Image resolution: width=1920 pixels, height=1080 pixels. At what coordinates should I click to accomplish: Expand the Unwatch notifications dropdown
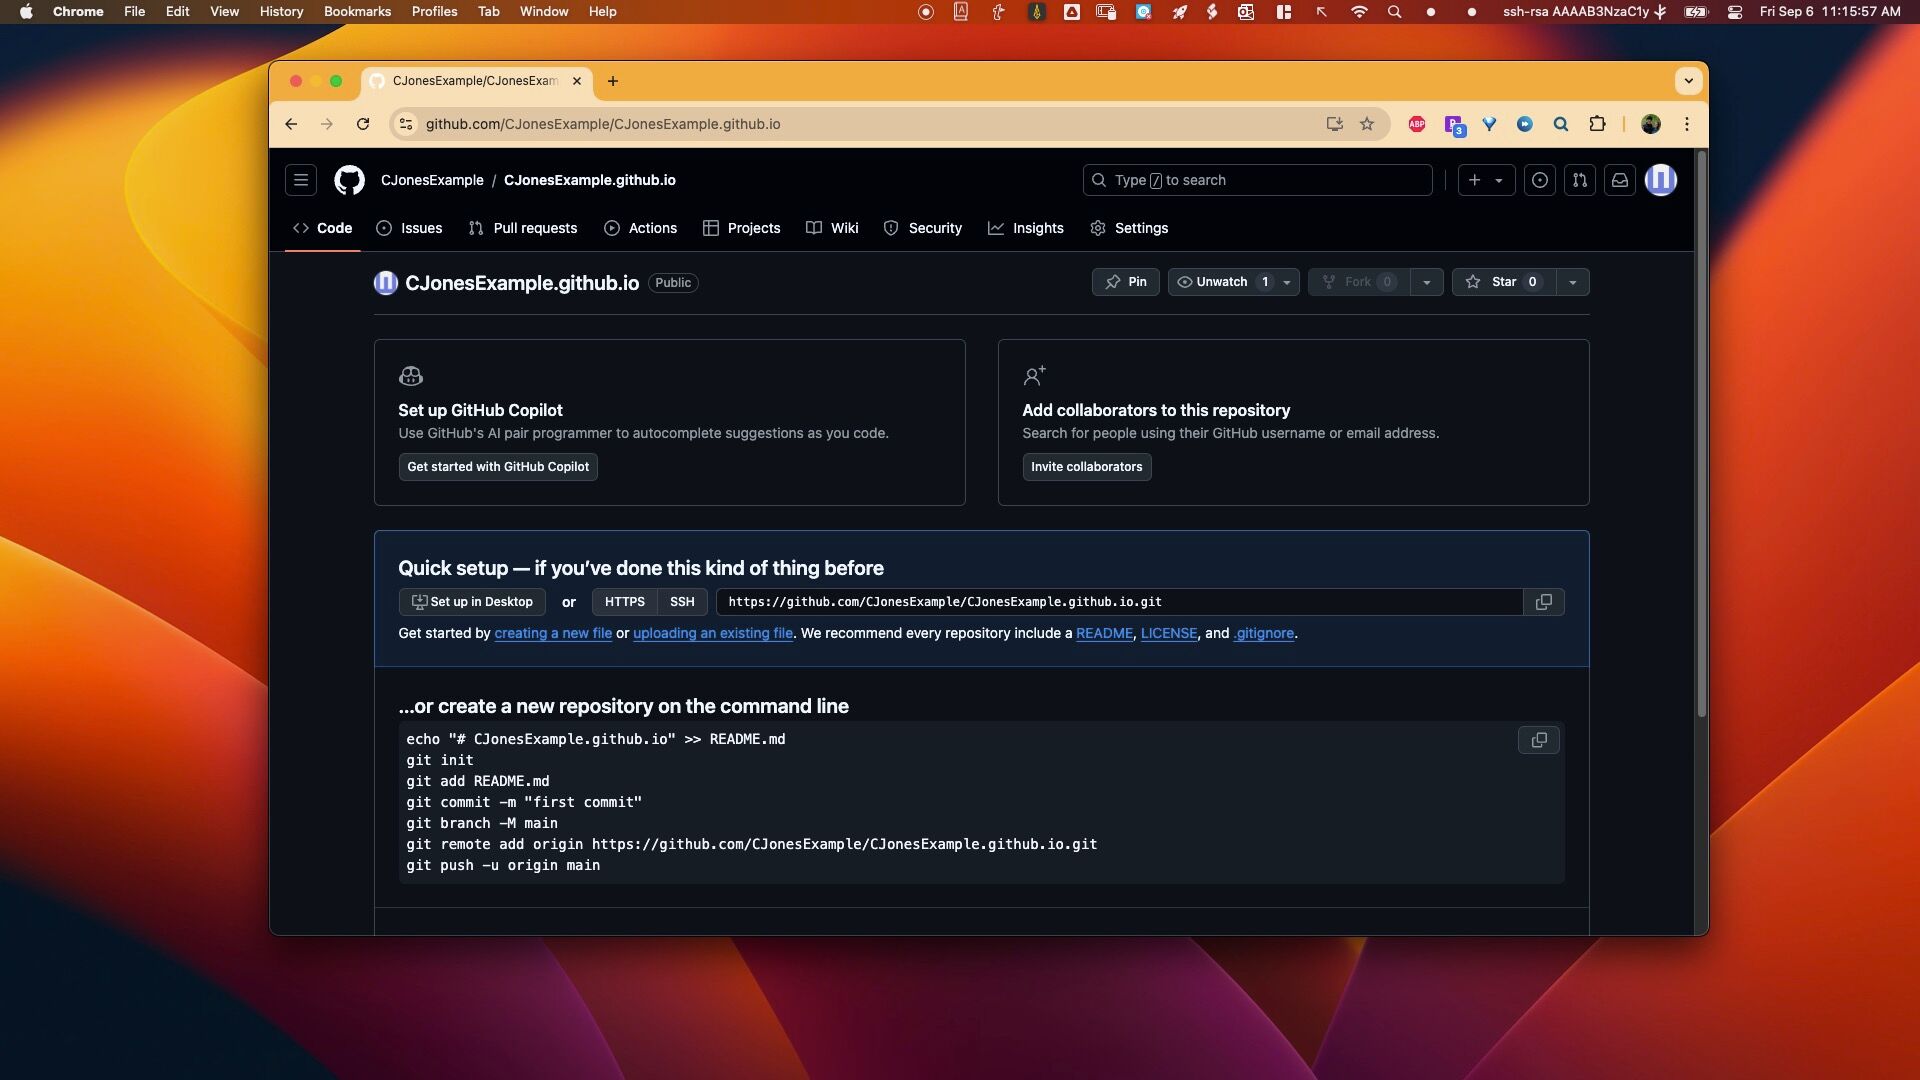coord(1287,283)
